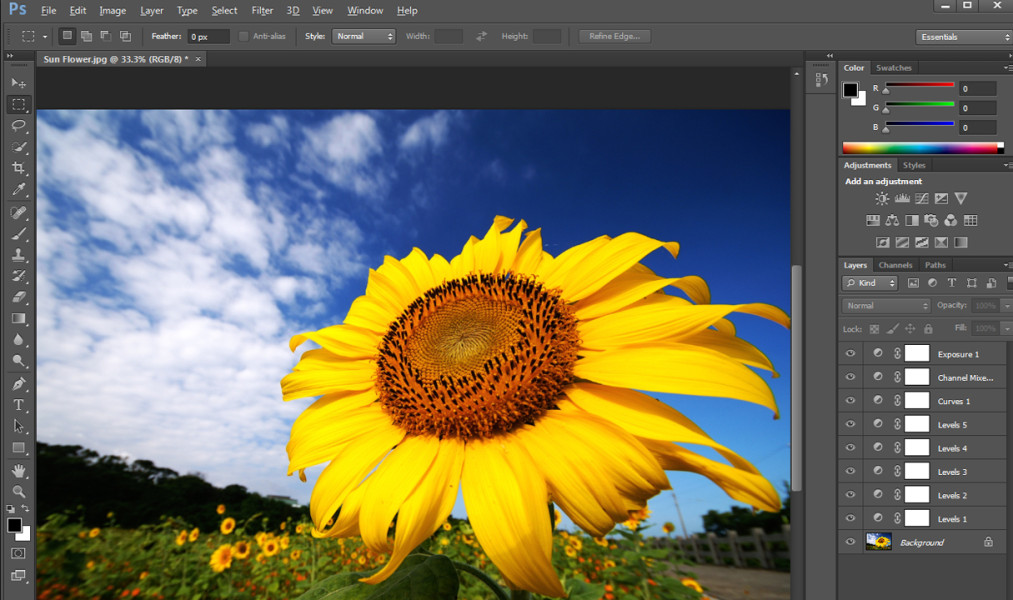
Task: Open the Style dropdown set to Normal
Action: pyautogui.click(x=364, y=36)
